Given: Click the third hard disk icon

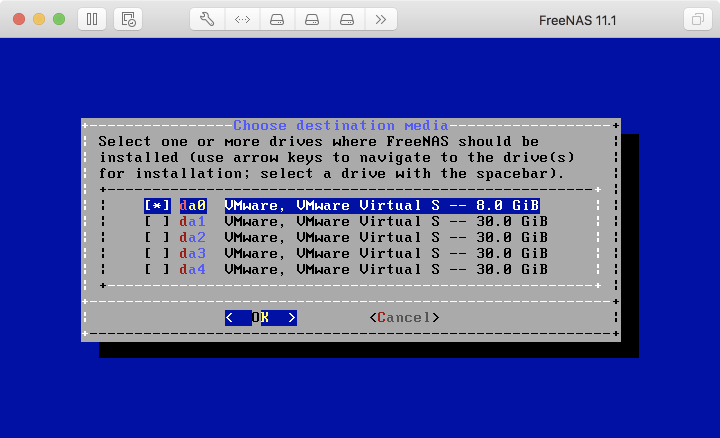Looking at the screenshot, I should [346, 19].
